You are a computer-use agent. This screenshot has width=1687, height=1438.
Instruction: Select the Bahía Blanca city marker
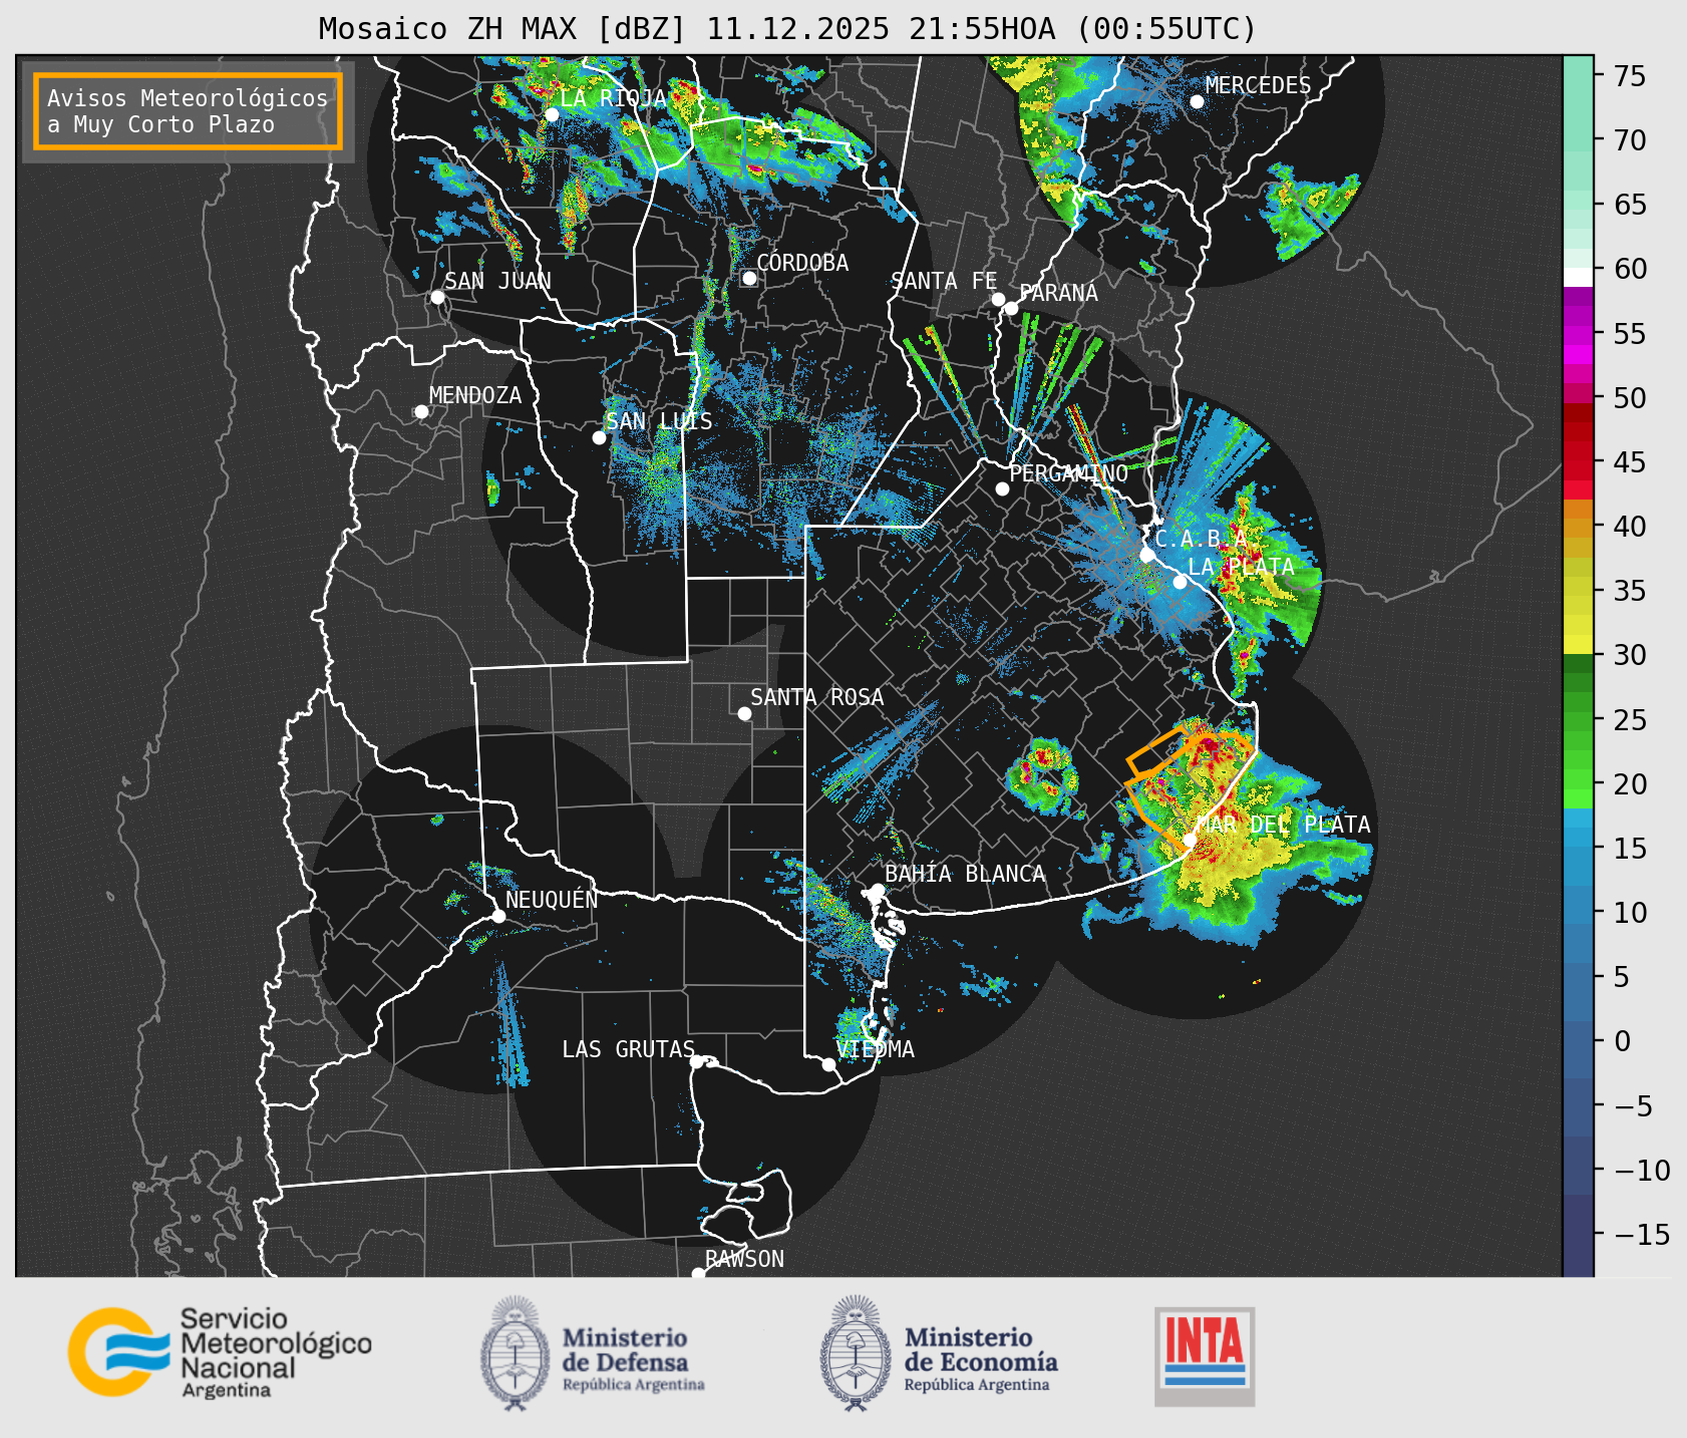877,890
